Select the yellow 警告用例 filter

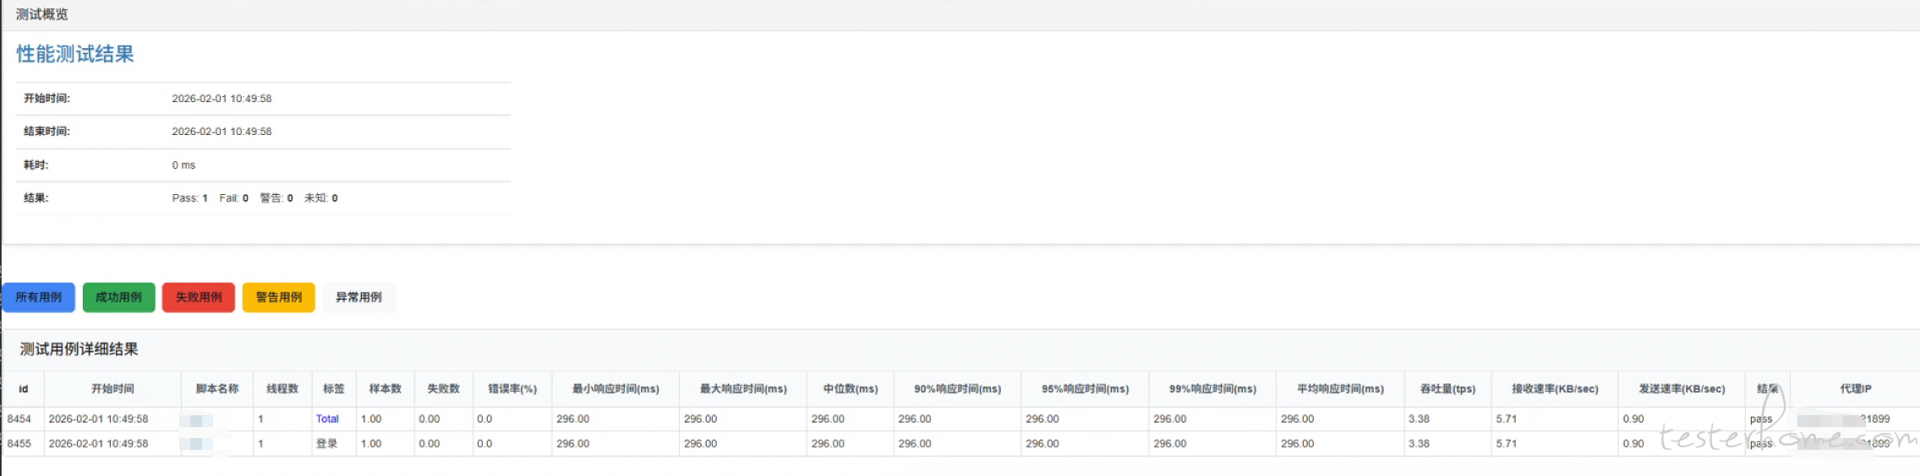278,297
